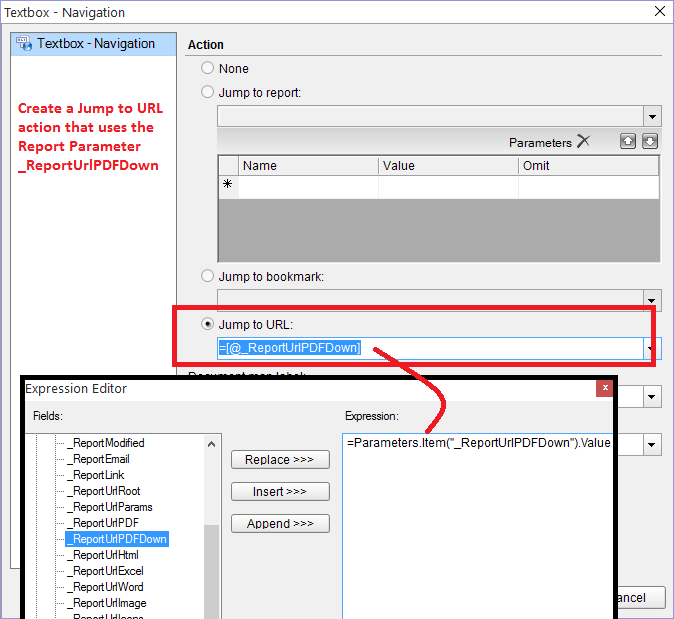The height and width of the screenshot is (619, 674).
Task: Select the None action radio button
Action: click(x=207, y=68)
